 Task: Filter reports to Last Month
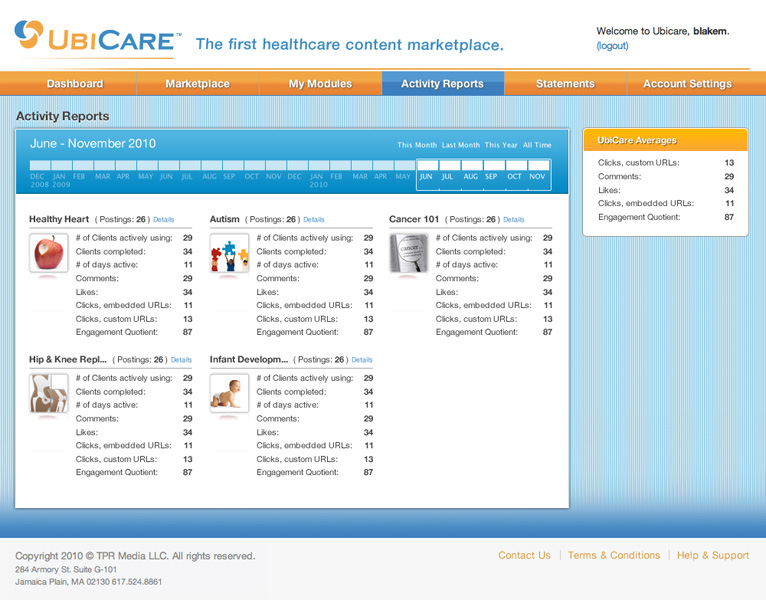click(461, 145)
